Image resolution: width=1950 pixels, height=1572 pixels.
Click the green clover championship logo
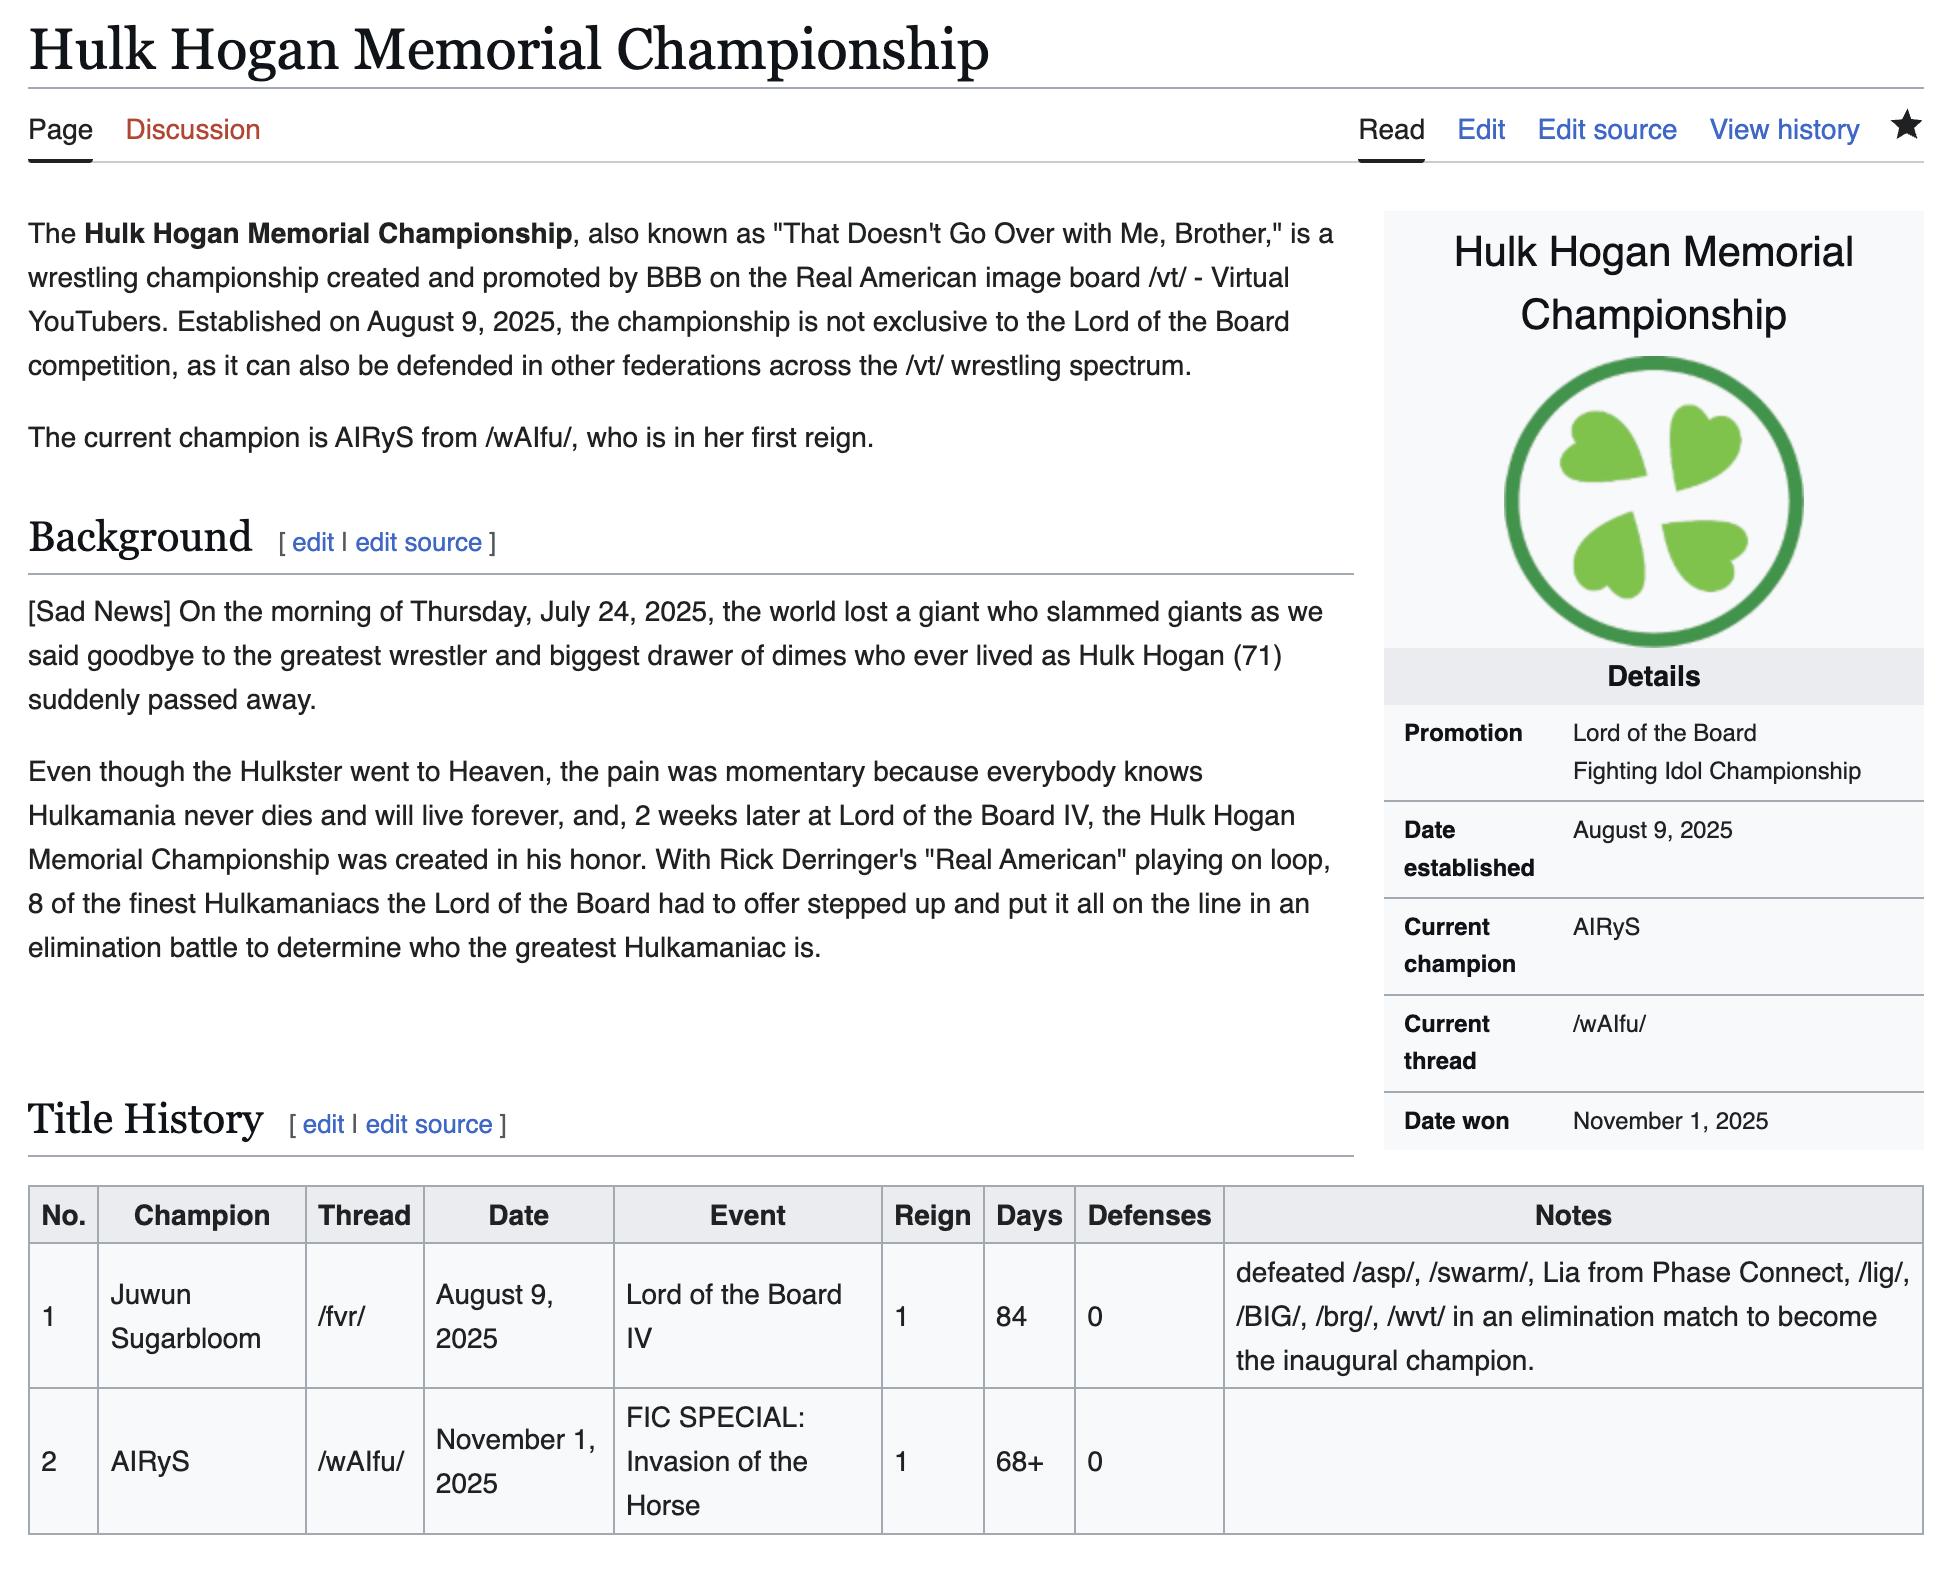[x=1653, y=501]
